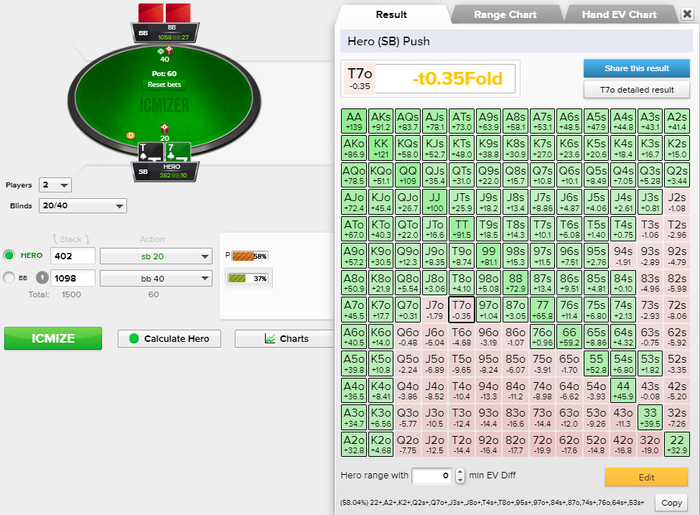Select the 72o hand cell
The height and width of the screenshot is (515, 700).
(542, 444)
